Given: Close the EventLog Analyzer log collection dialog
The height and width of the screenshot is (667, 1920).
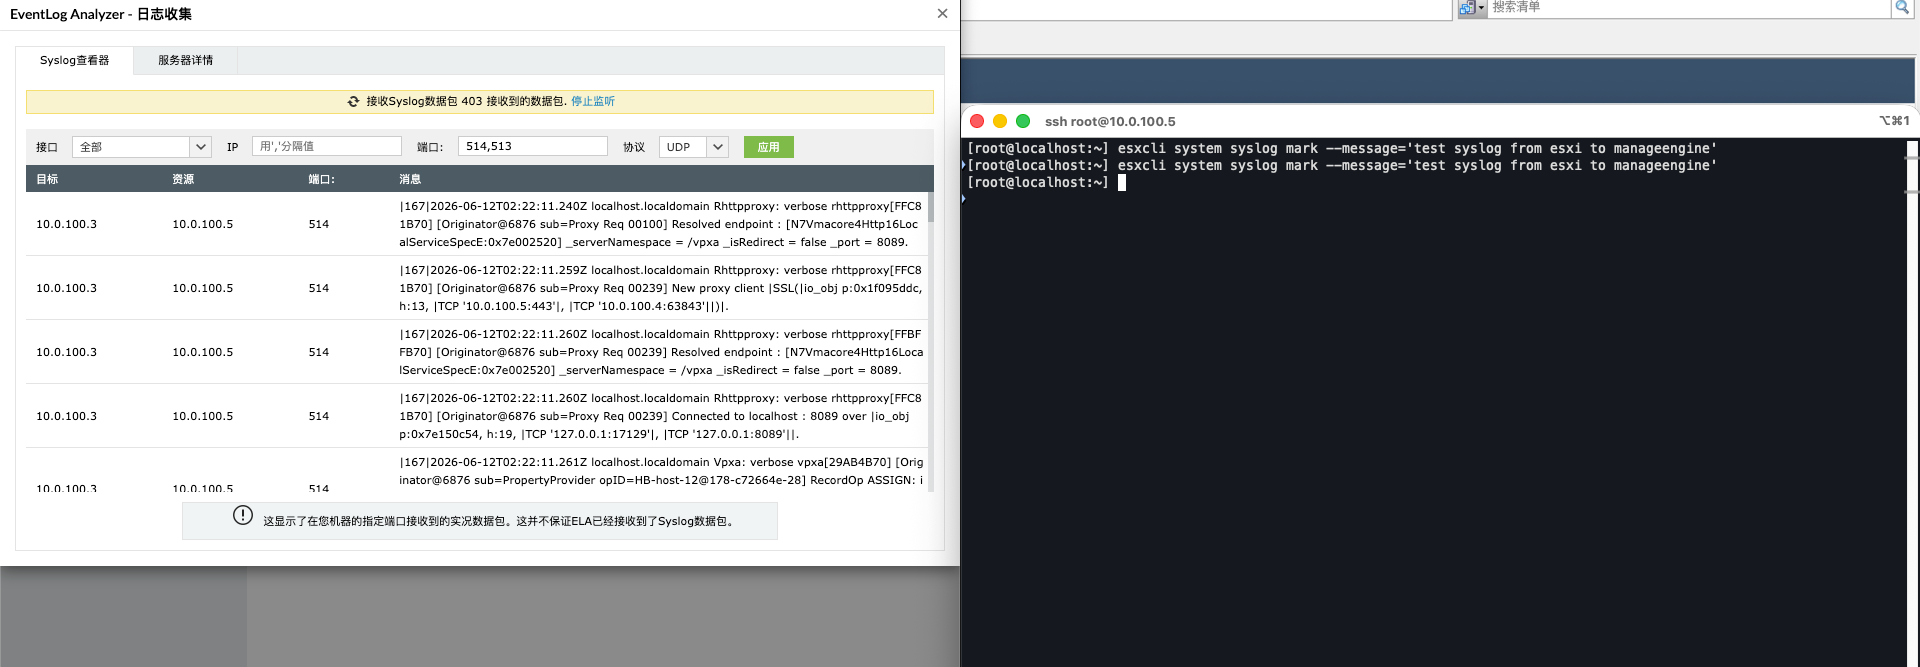Looking at the screenshot, I should [x=942, y=14].
